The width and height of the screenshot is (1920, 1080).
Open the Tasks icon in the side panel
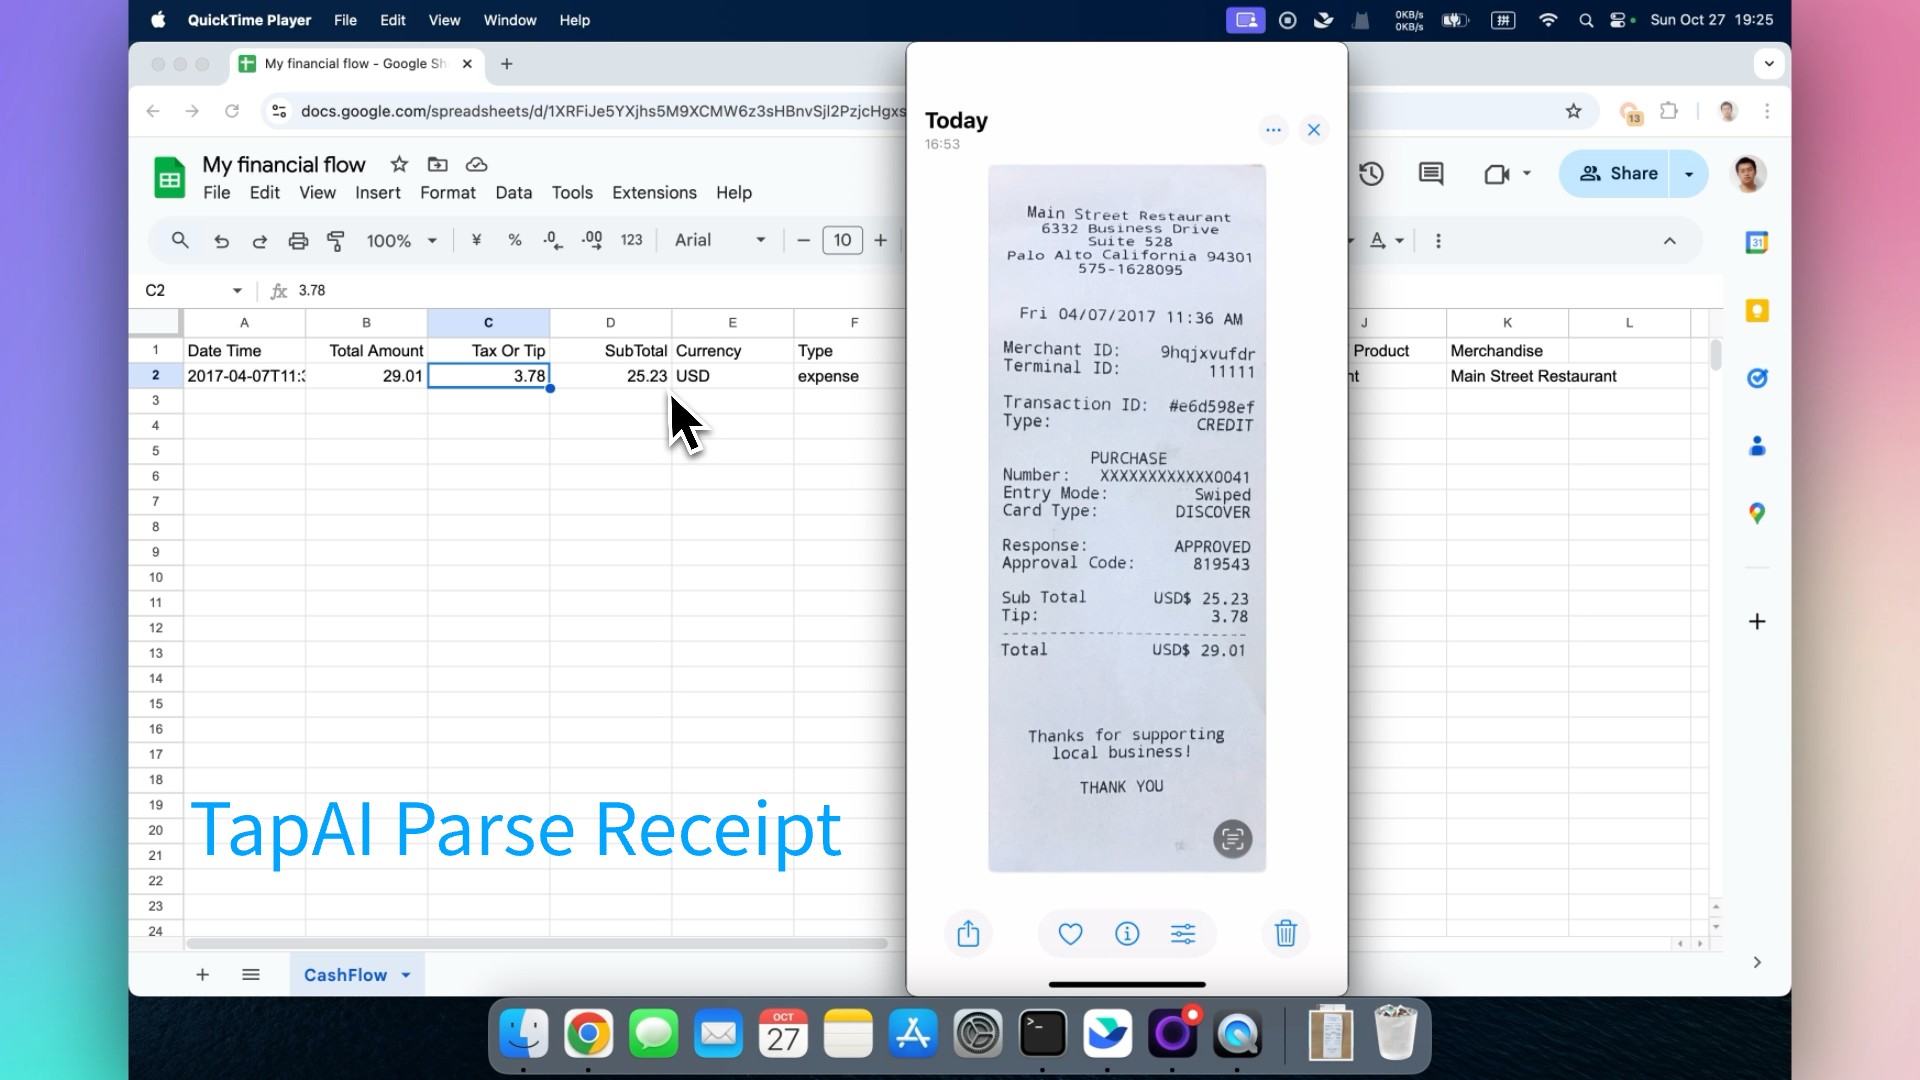point(1757,378)
